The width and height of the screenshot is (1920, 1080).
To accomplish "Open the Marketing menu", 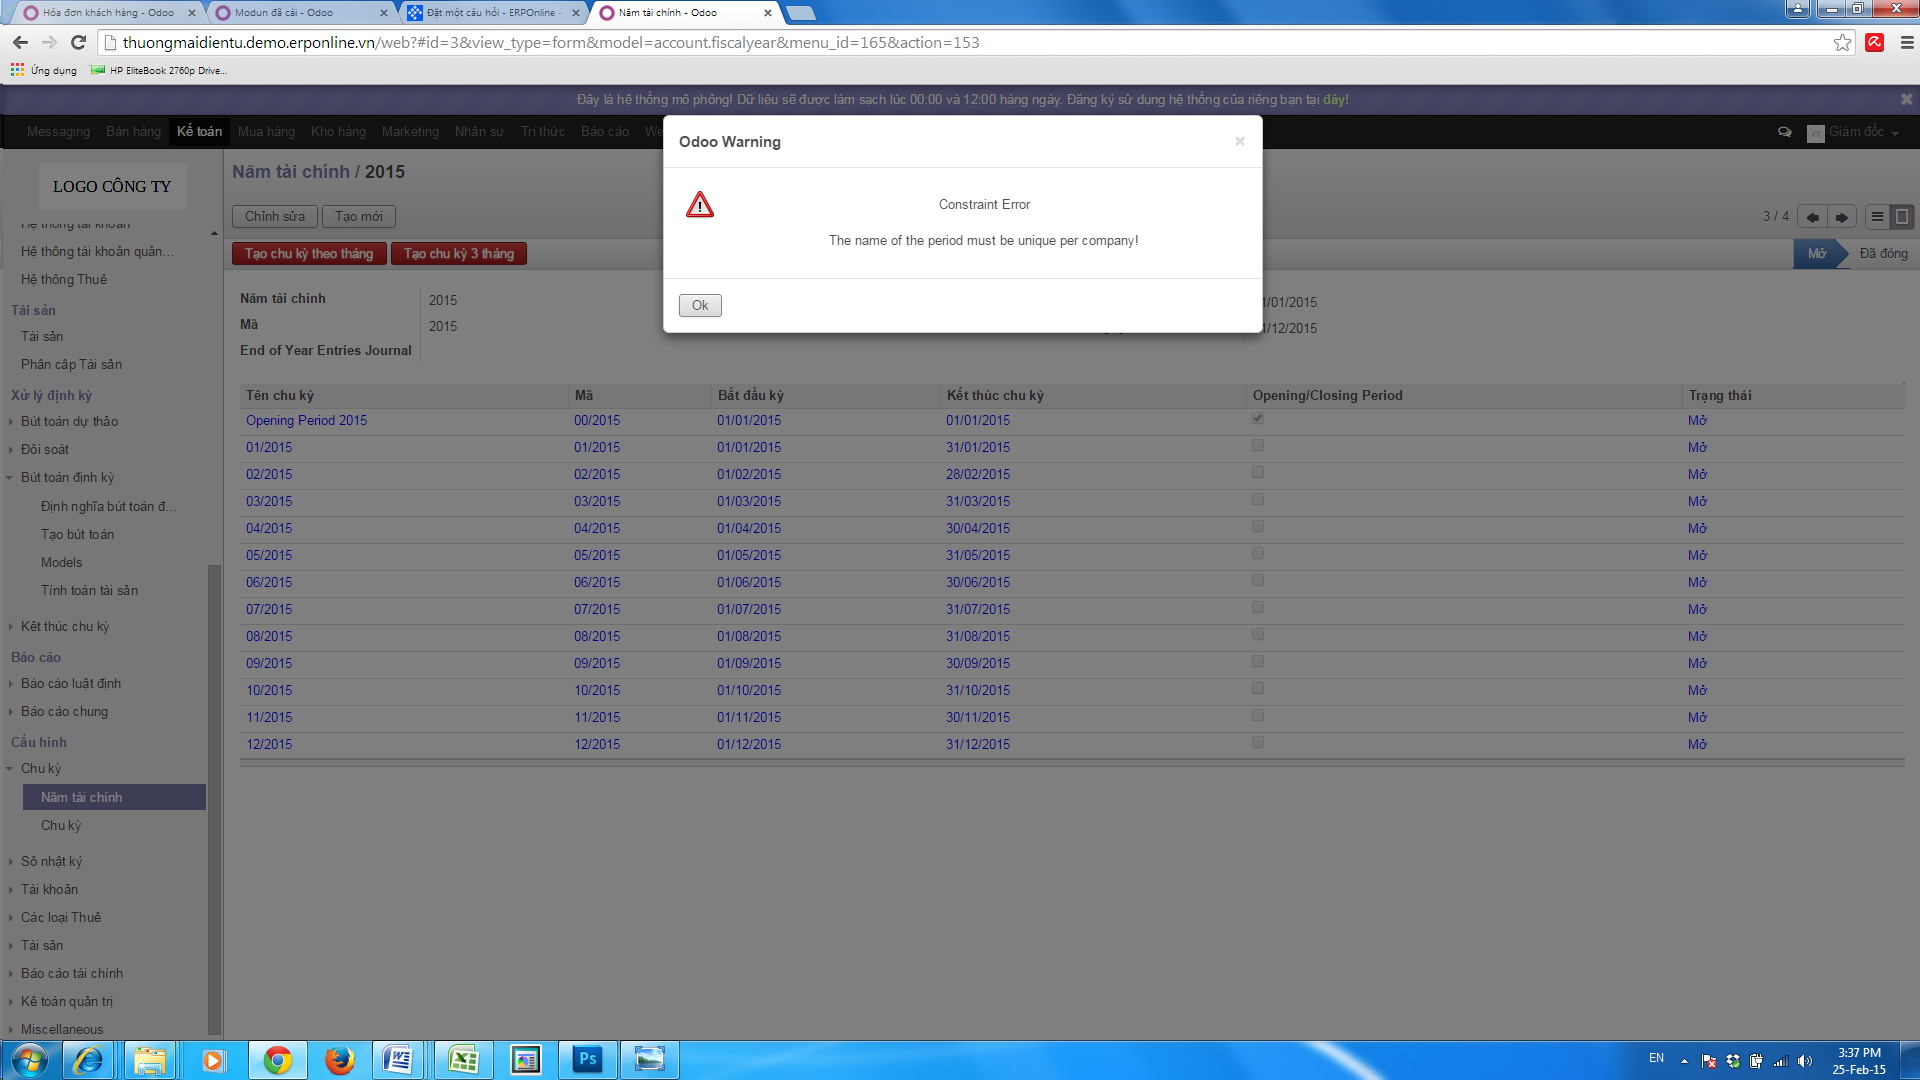I will point(410,131).
